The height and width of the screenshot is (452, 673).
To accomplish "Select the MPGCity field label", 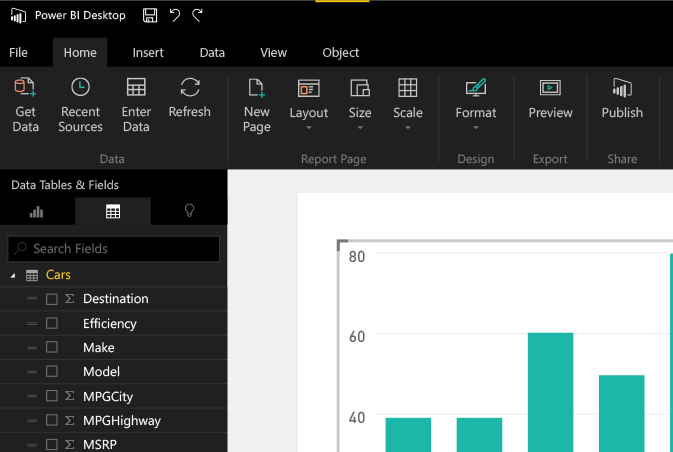I will [x=108, y=397].
